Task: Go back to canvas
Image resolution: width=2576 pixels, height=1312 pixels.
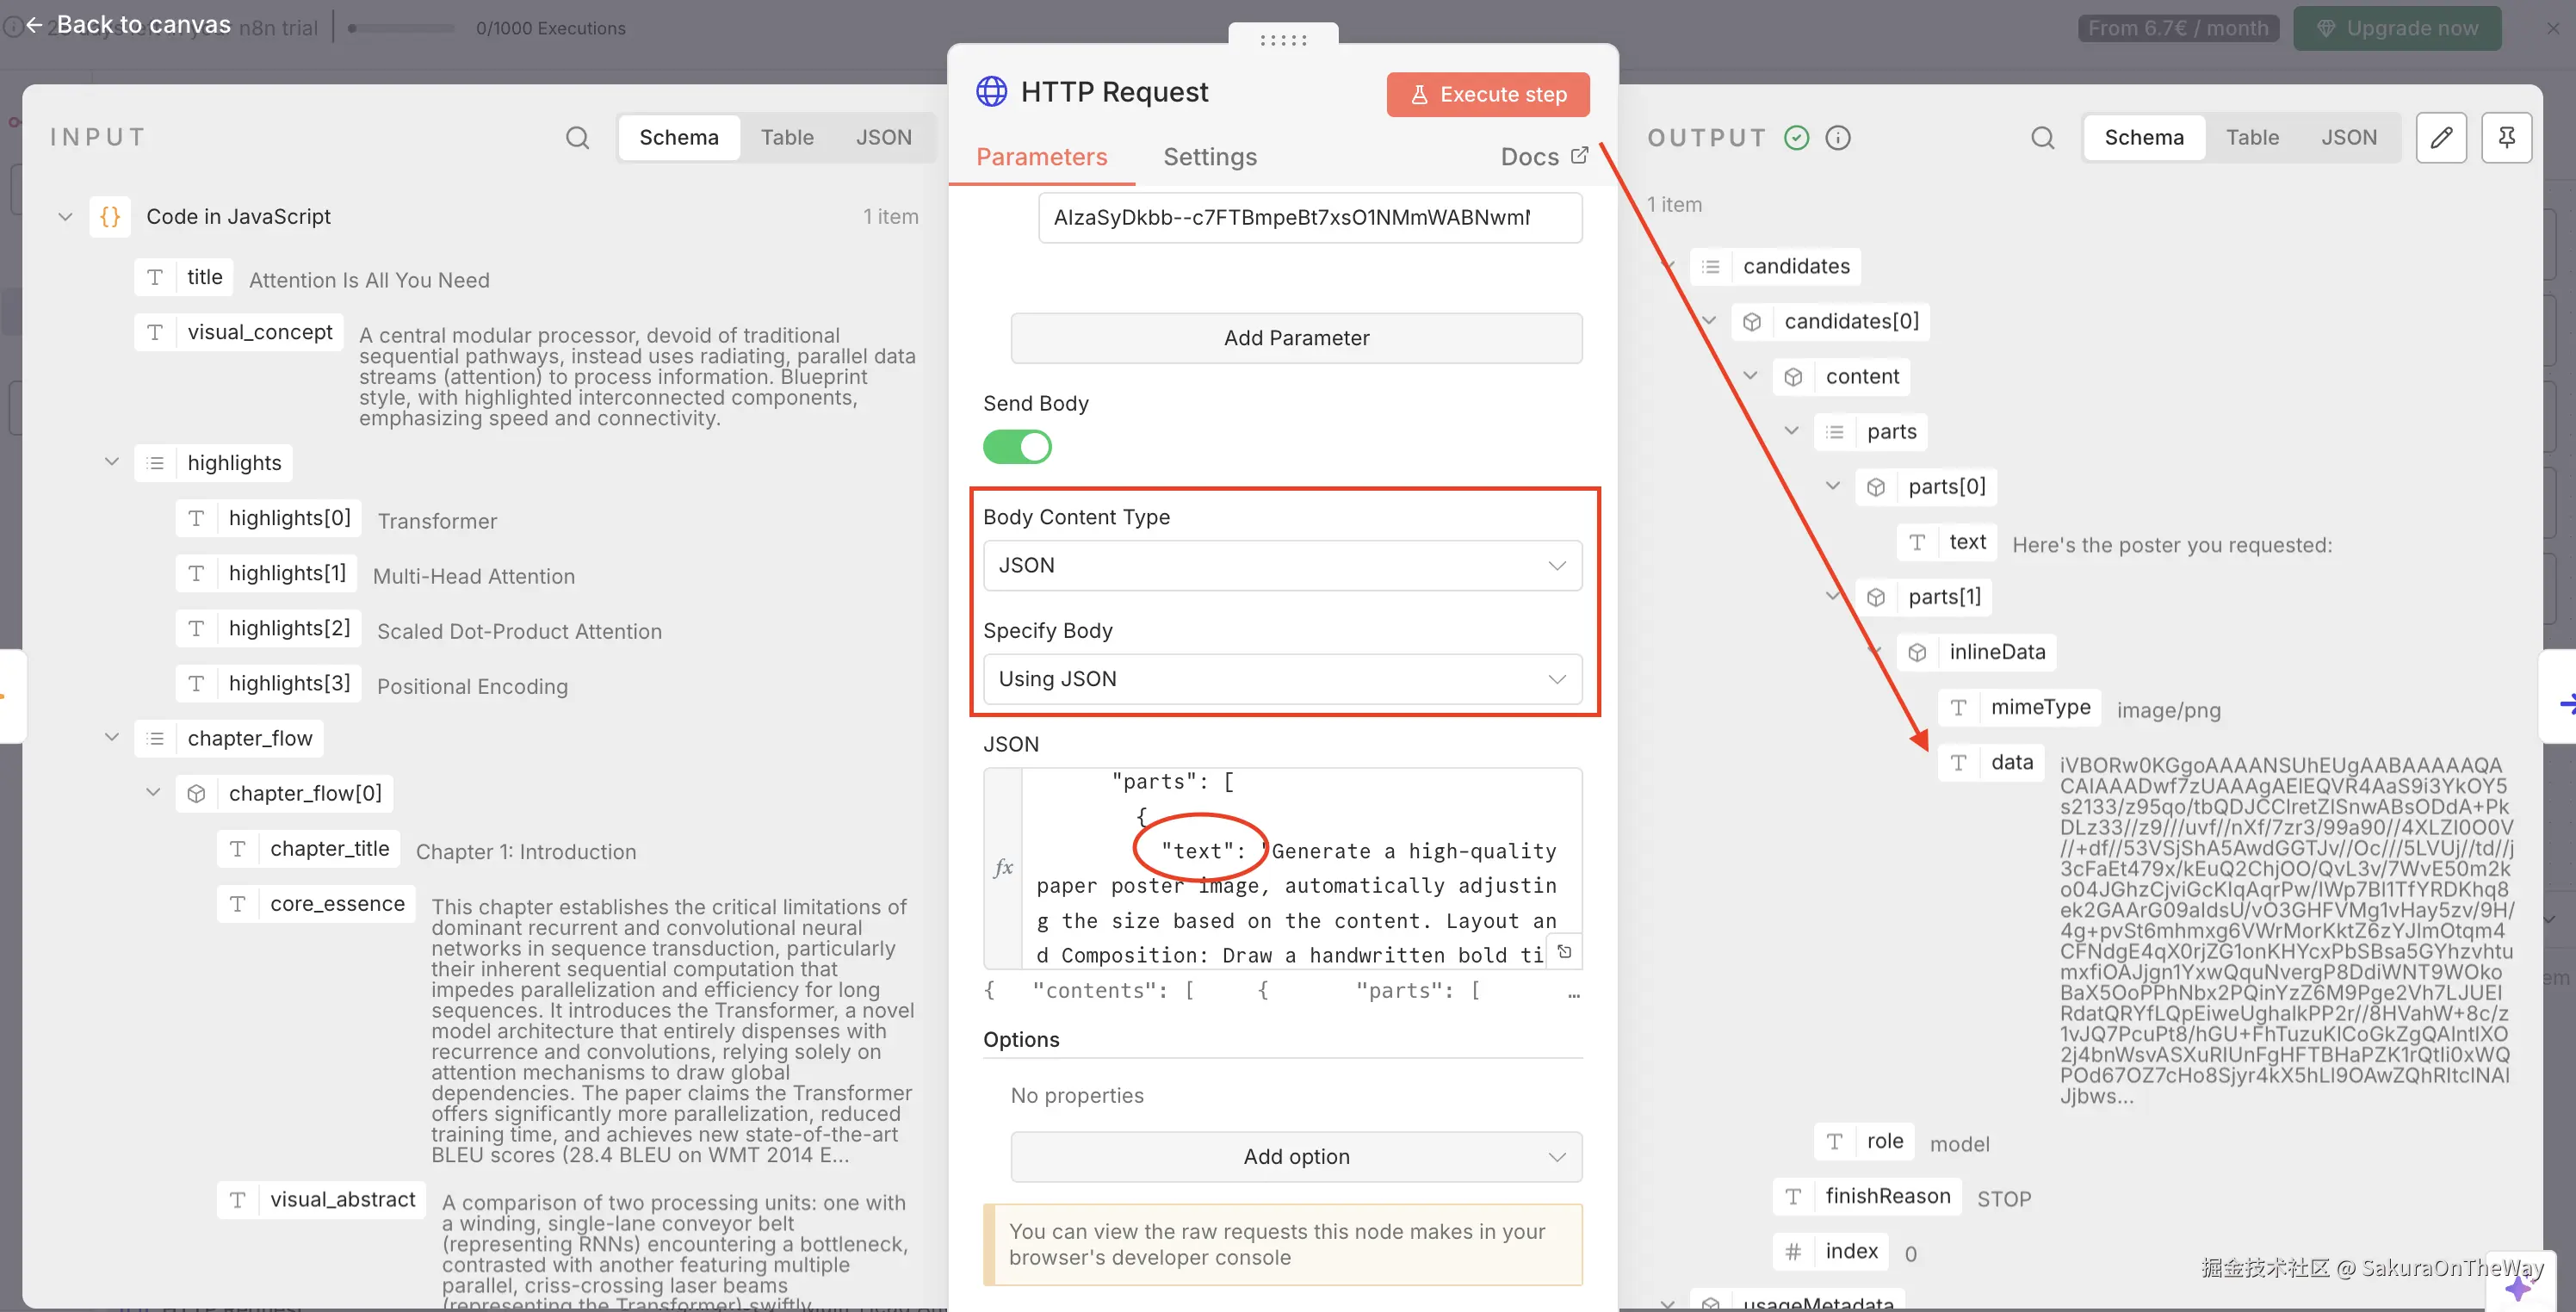Action: 128,24
